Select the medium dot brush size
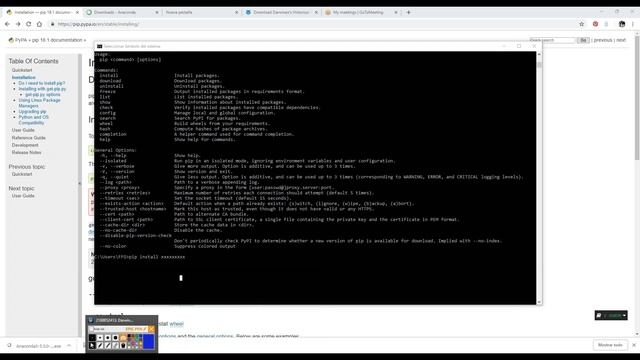The height and width of the screenshot is (360, 640). pos(108,338)
